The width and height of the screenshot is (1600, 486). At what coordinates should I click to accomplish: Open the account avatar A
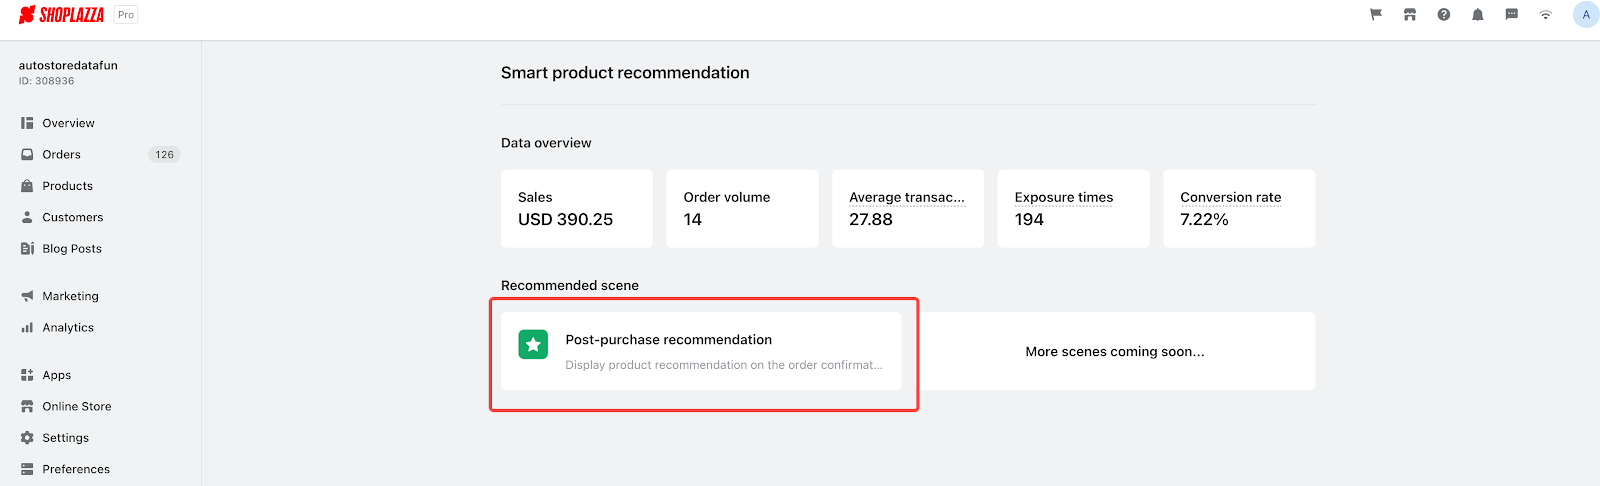[x=1586, y=15]
